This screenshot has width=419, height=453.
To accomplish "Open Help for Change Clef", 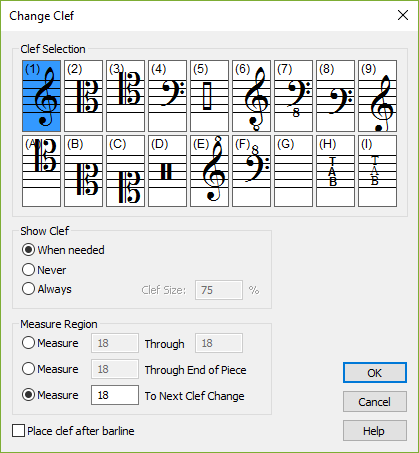I will 375,431.
